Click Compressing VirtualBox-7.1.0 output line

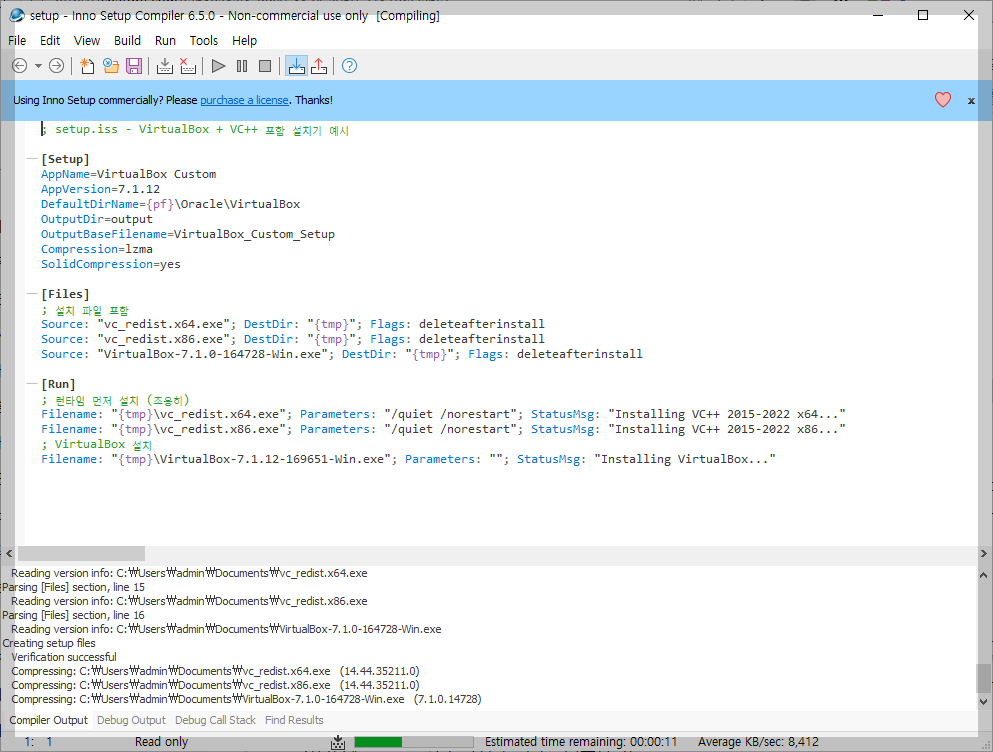coord(246,699)
